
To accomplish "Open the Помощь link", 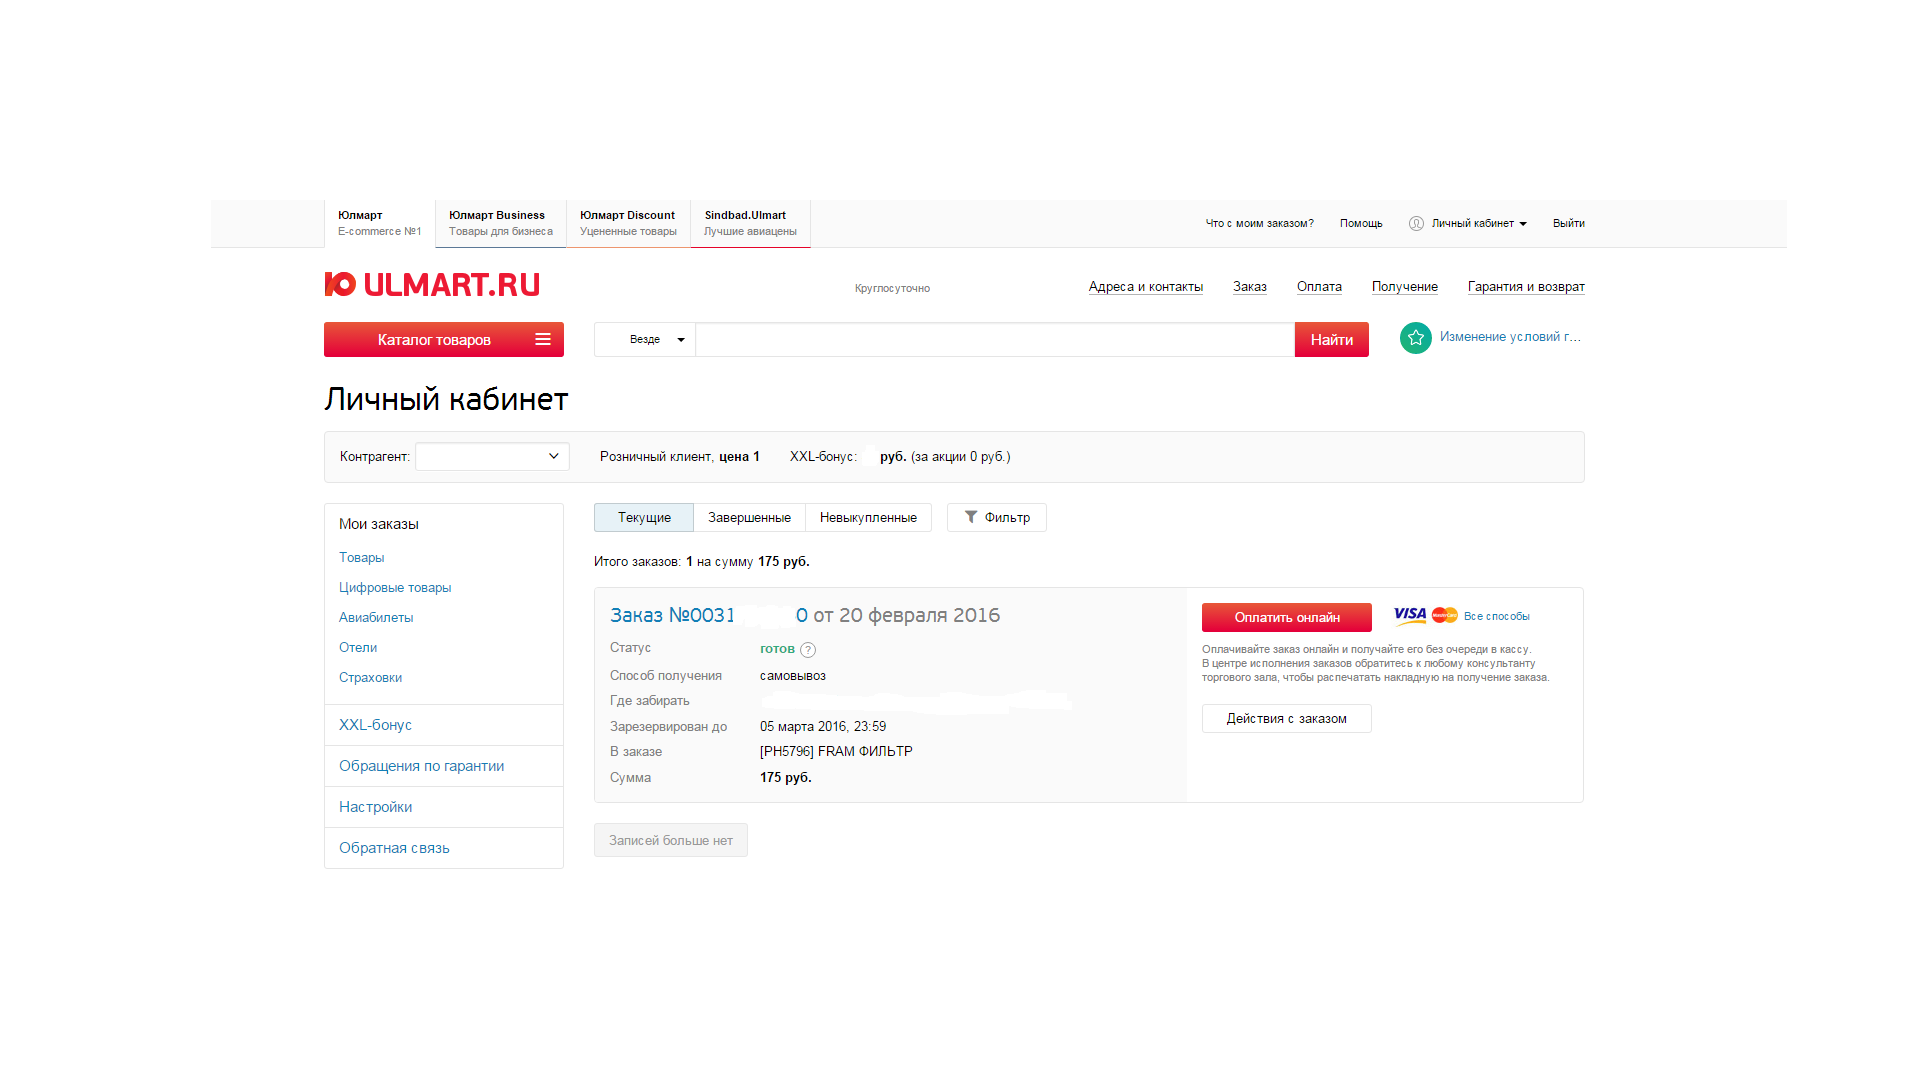I will [1361, 223].
